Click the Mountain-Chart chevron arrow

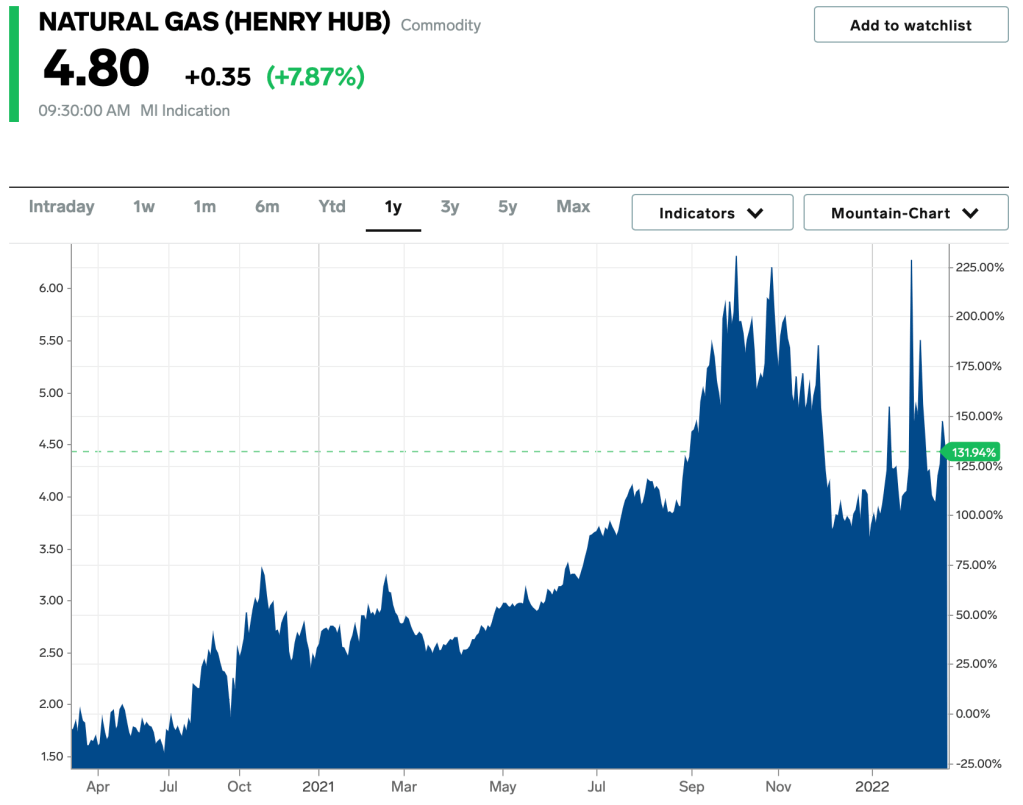click(970, 213)
